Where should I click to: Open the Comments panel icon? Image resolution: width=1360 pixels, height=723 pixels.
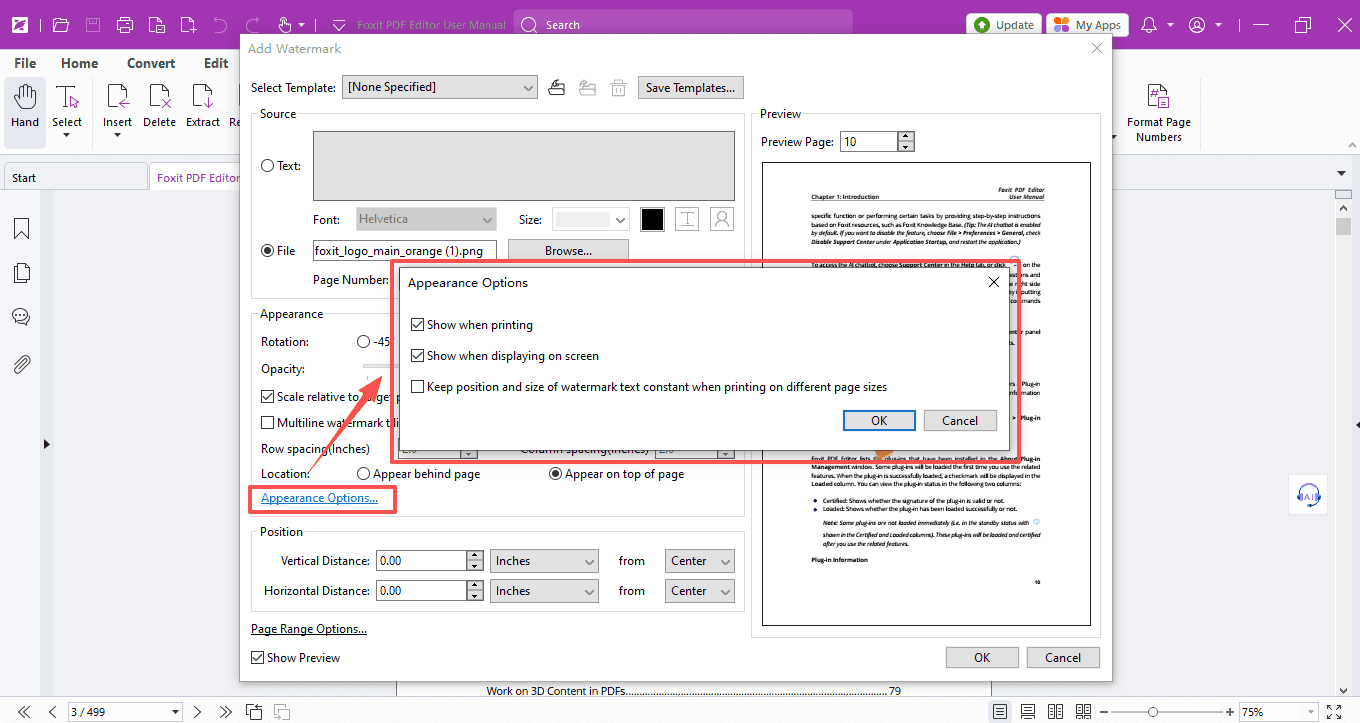21,317
